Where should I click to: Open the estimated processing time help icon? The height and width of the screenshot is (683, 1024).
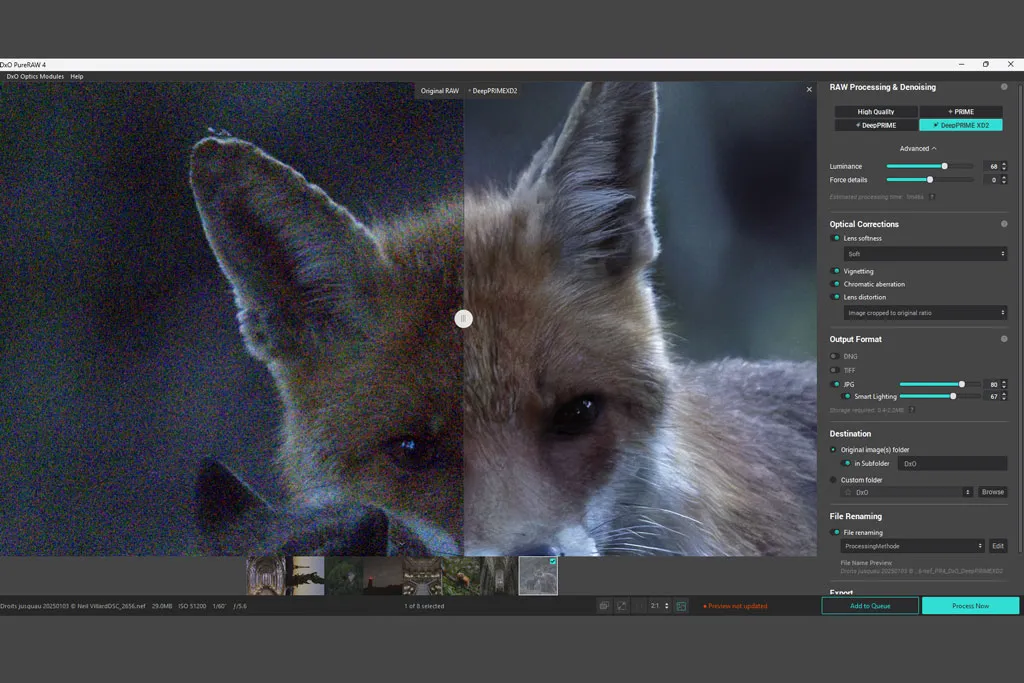pos(931,197)
